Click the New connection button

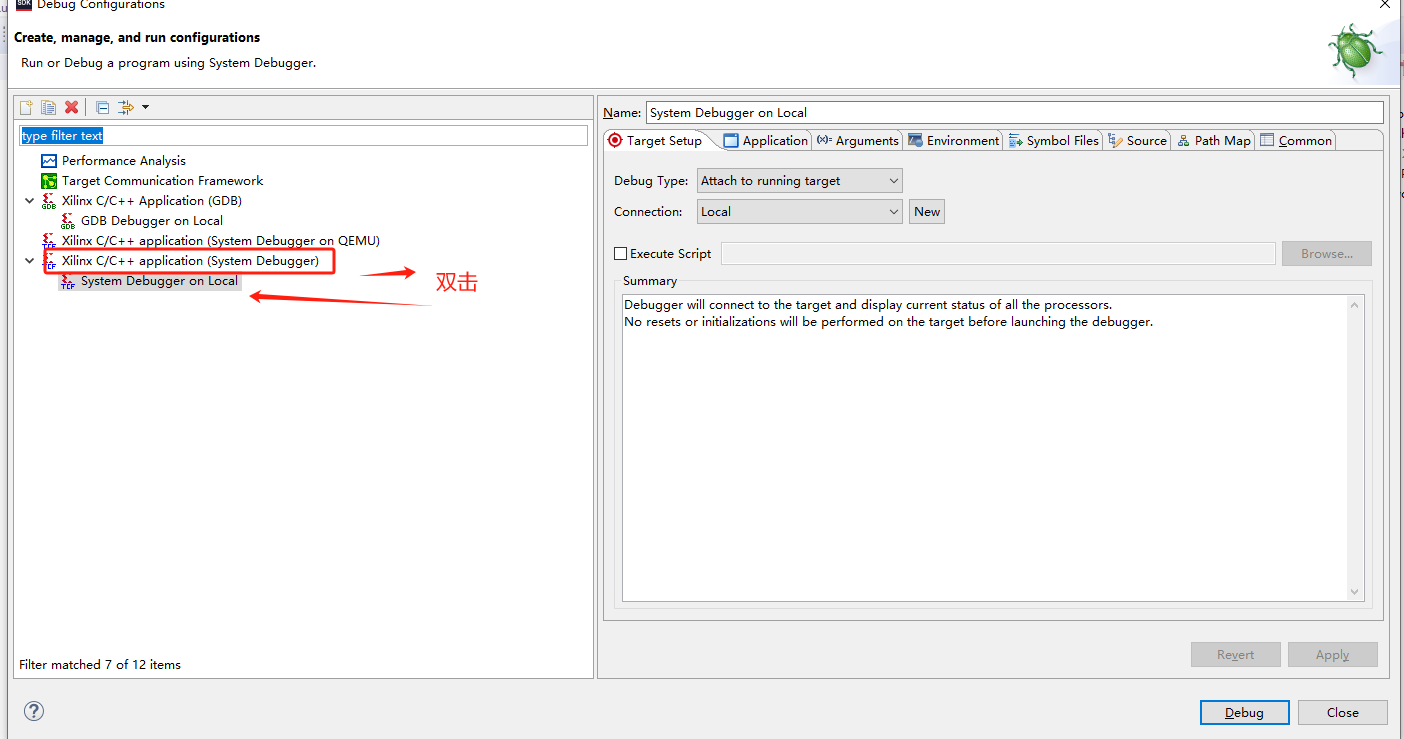pos(927,212)
